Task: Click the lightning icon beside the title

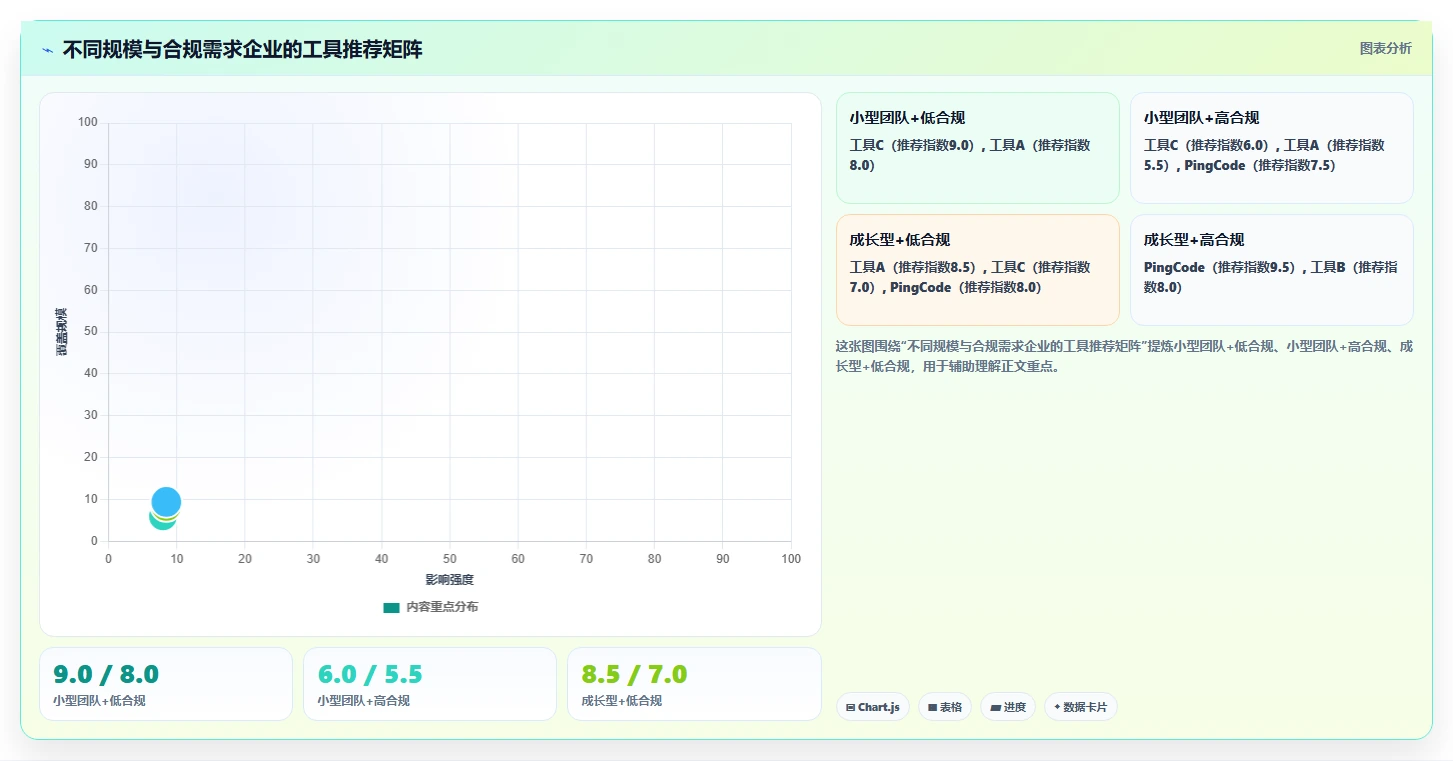Action: coord(48,49)
